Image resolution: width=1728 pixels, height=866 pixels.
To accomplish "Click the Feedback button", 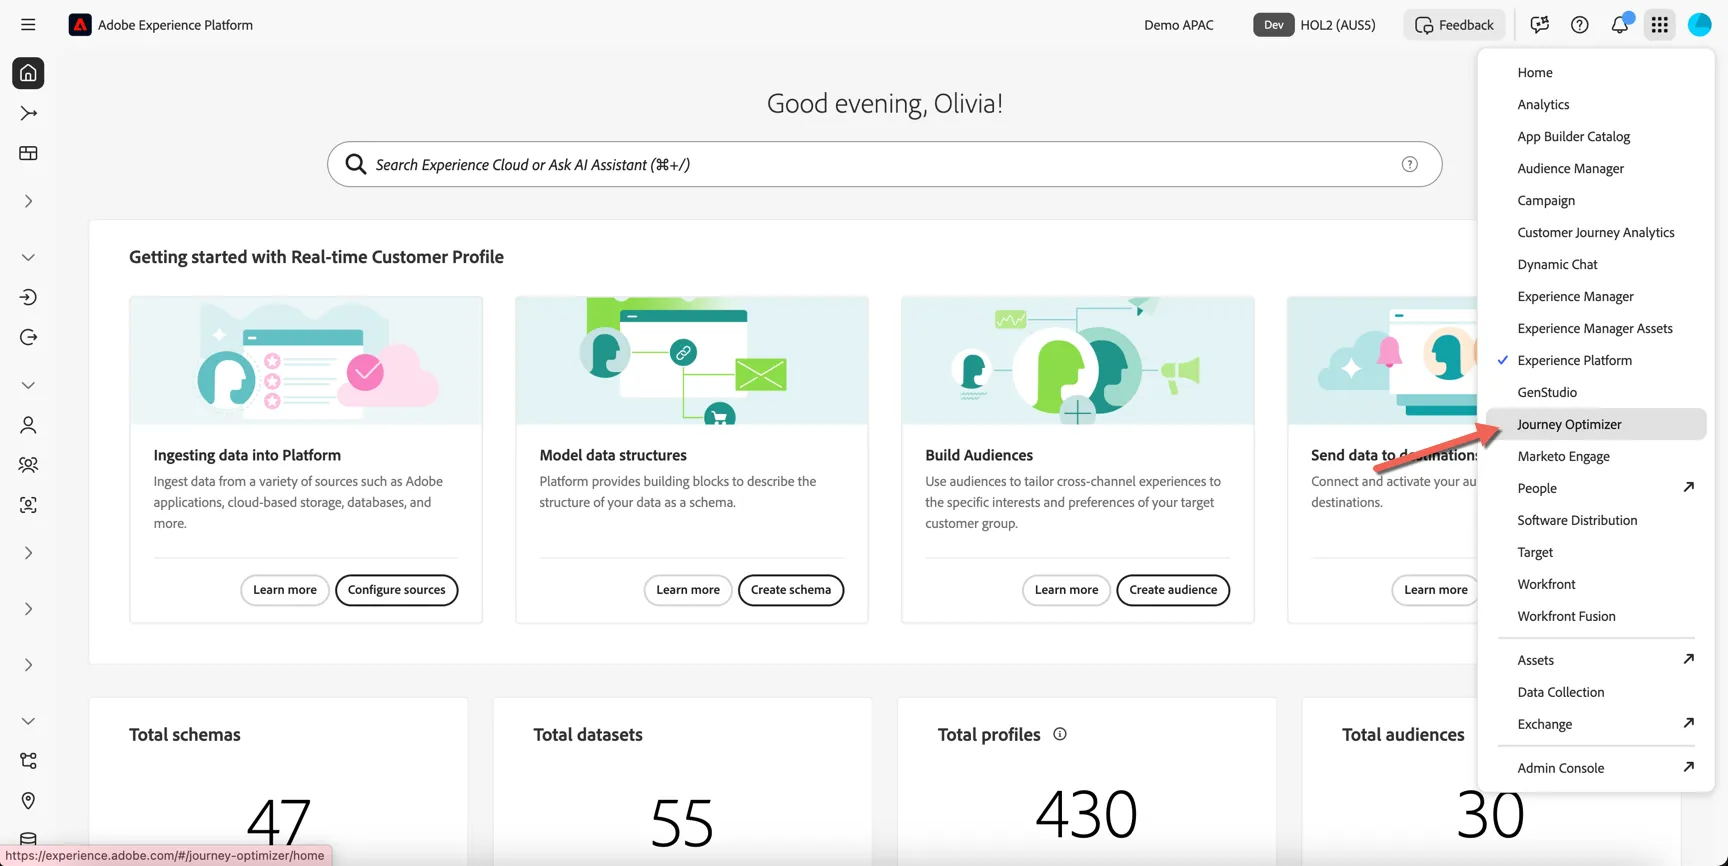I will (x=1454, y=25).
